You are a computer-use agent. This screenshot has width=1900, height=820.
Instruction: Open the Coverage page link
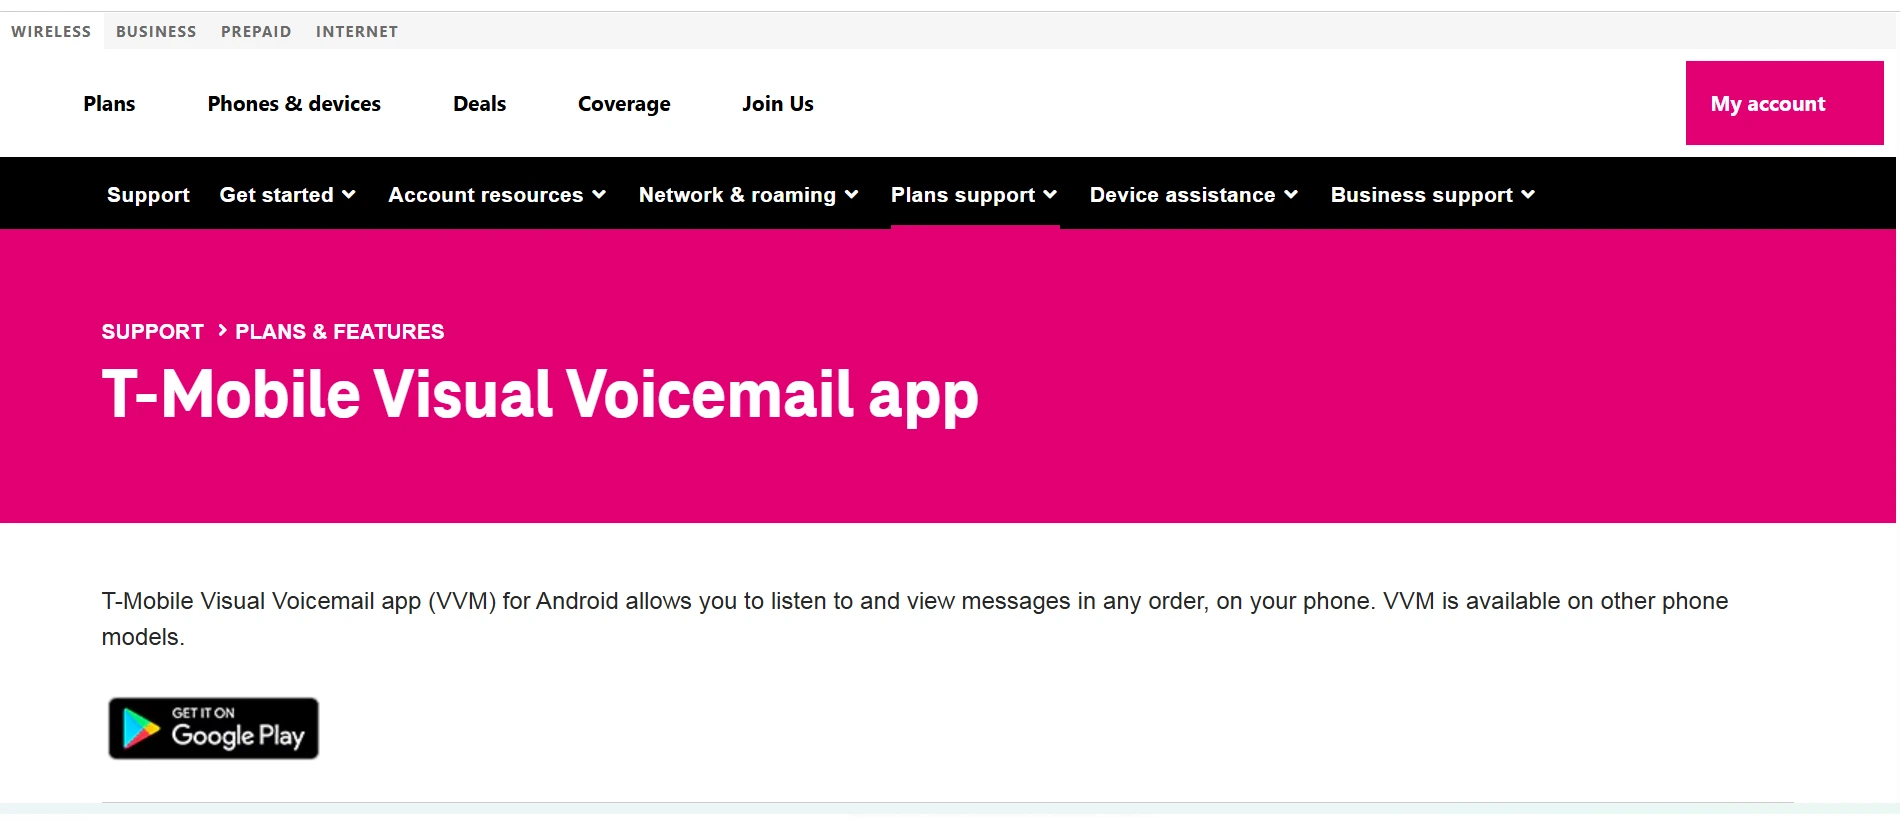(x=624, y=104)
